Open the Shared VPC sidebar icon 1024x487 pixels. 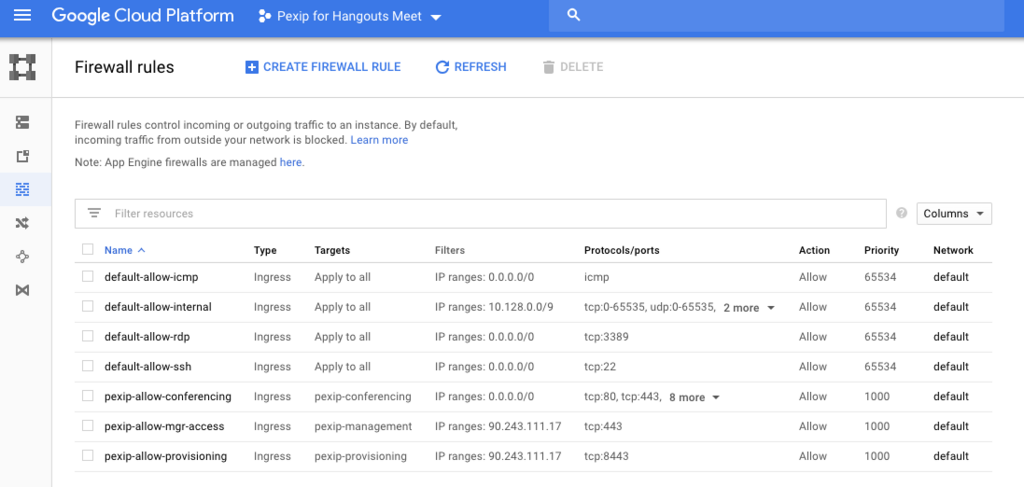click(22, 290)
